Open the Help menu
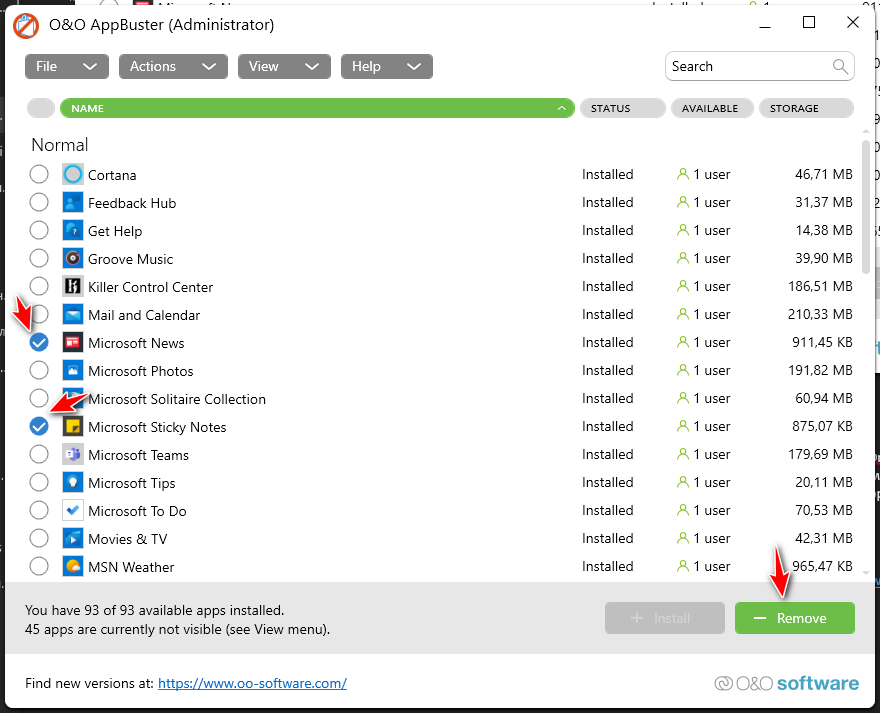The width and height of the screenshot is (880, 713). pyautogui.click(x=386, y=67)
